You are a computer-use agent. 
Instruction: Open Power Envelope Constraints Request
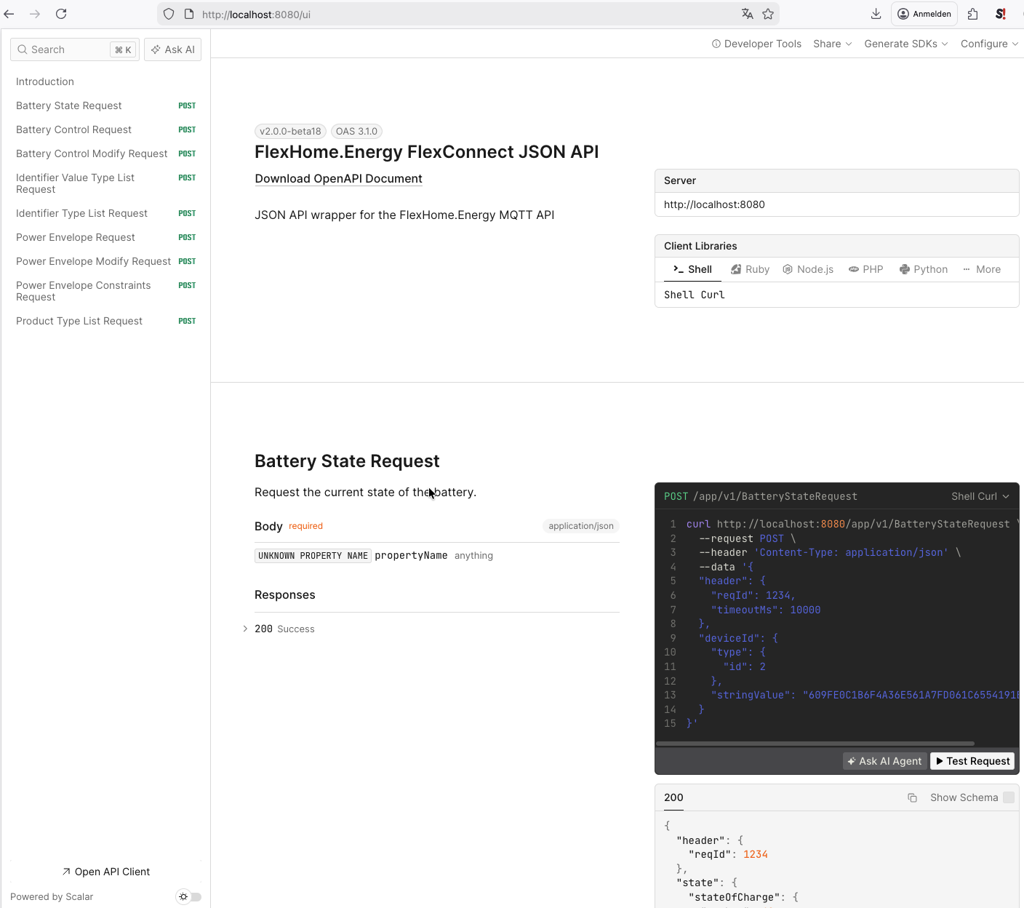106,291
